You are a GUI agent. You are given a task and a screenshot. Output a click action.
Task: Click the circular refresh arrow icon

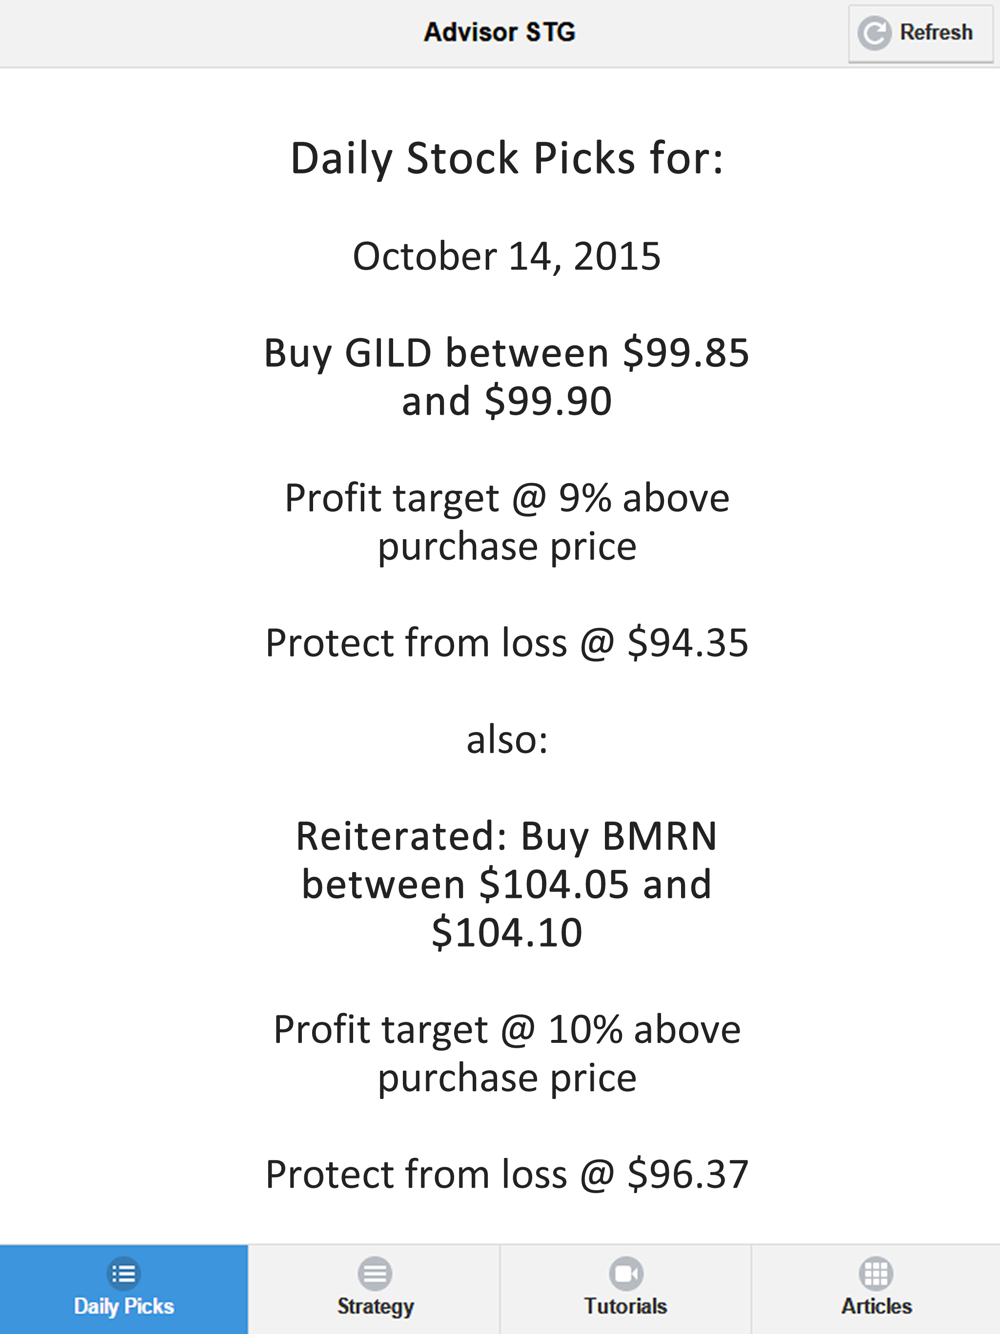click(x=874, y=33)
